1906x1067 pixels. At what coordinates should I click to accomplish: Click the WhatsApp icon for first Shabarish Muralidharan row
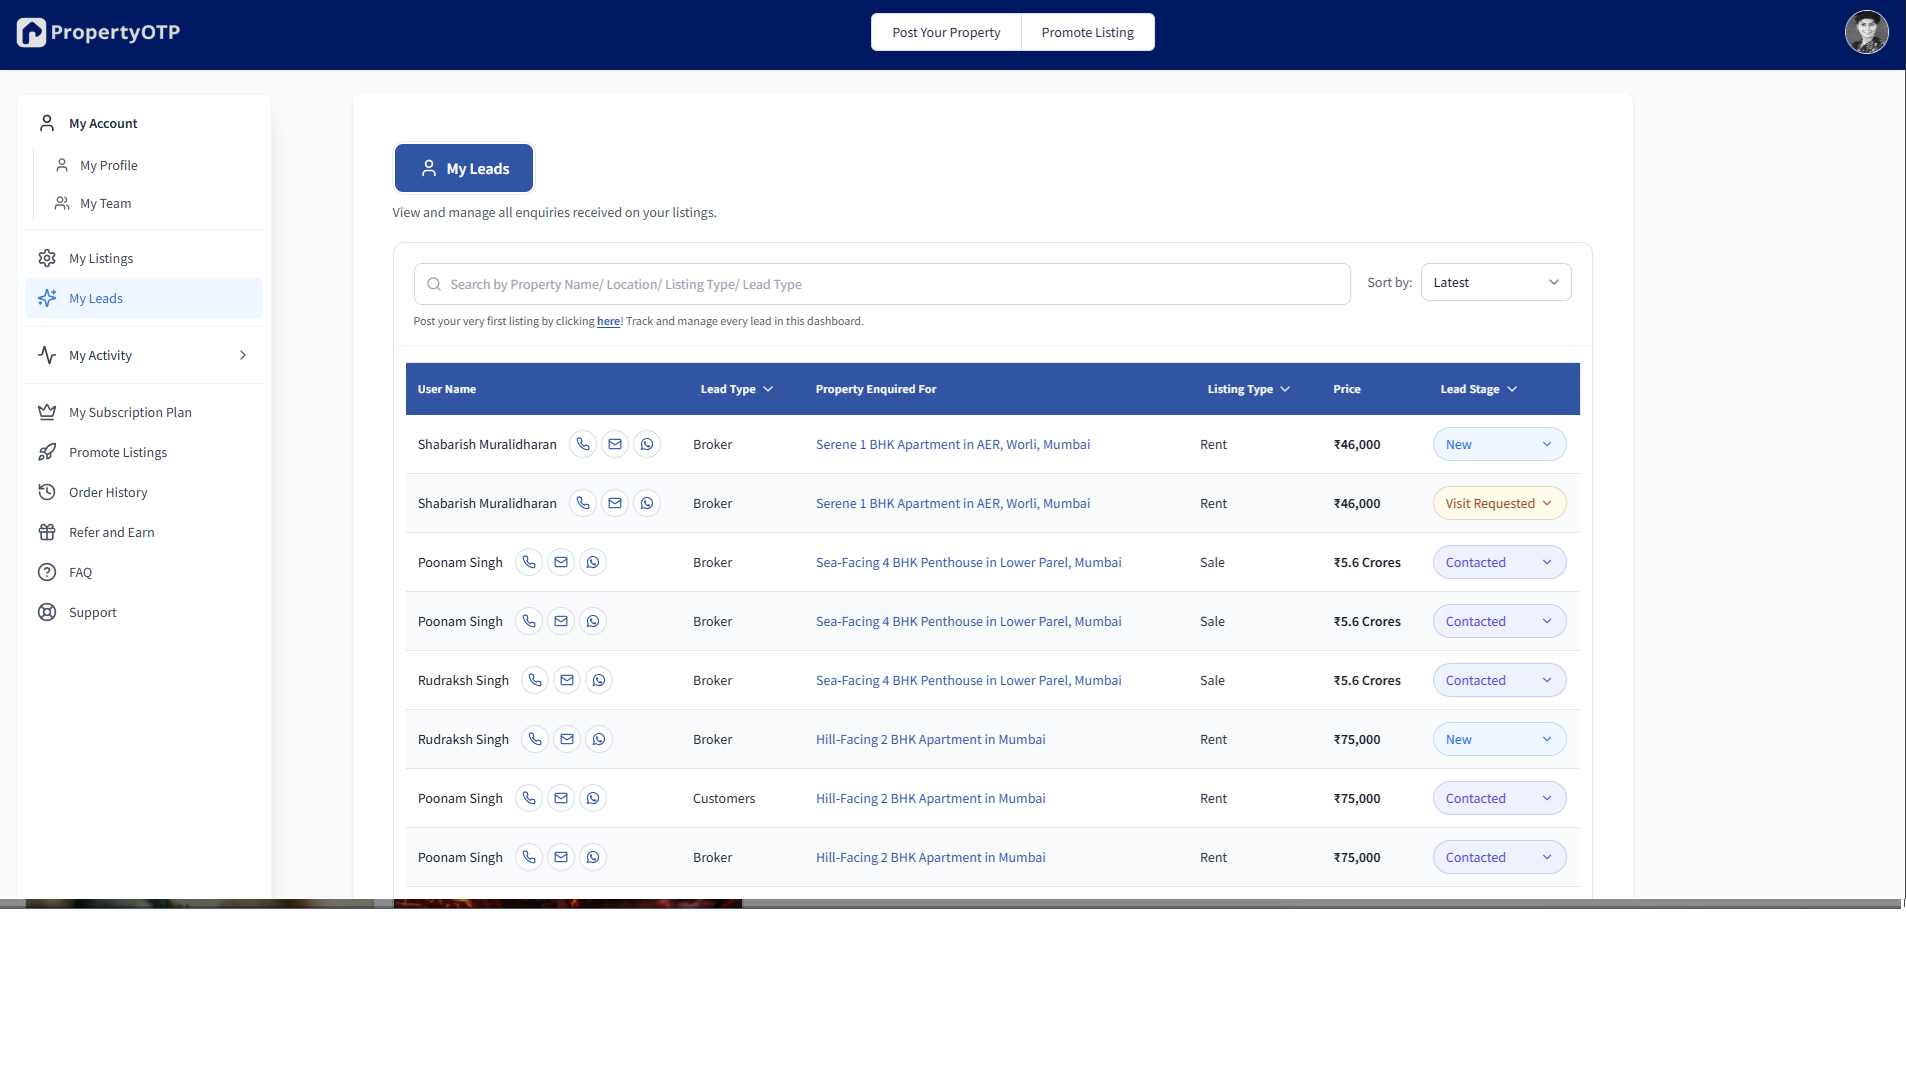coord(647,444)
